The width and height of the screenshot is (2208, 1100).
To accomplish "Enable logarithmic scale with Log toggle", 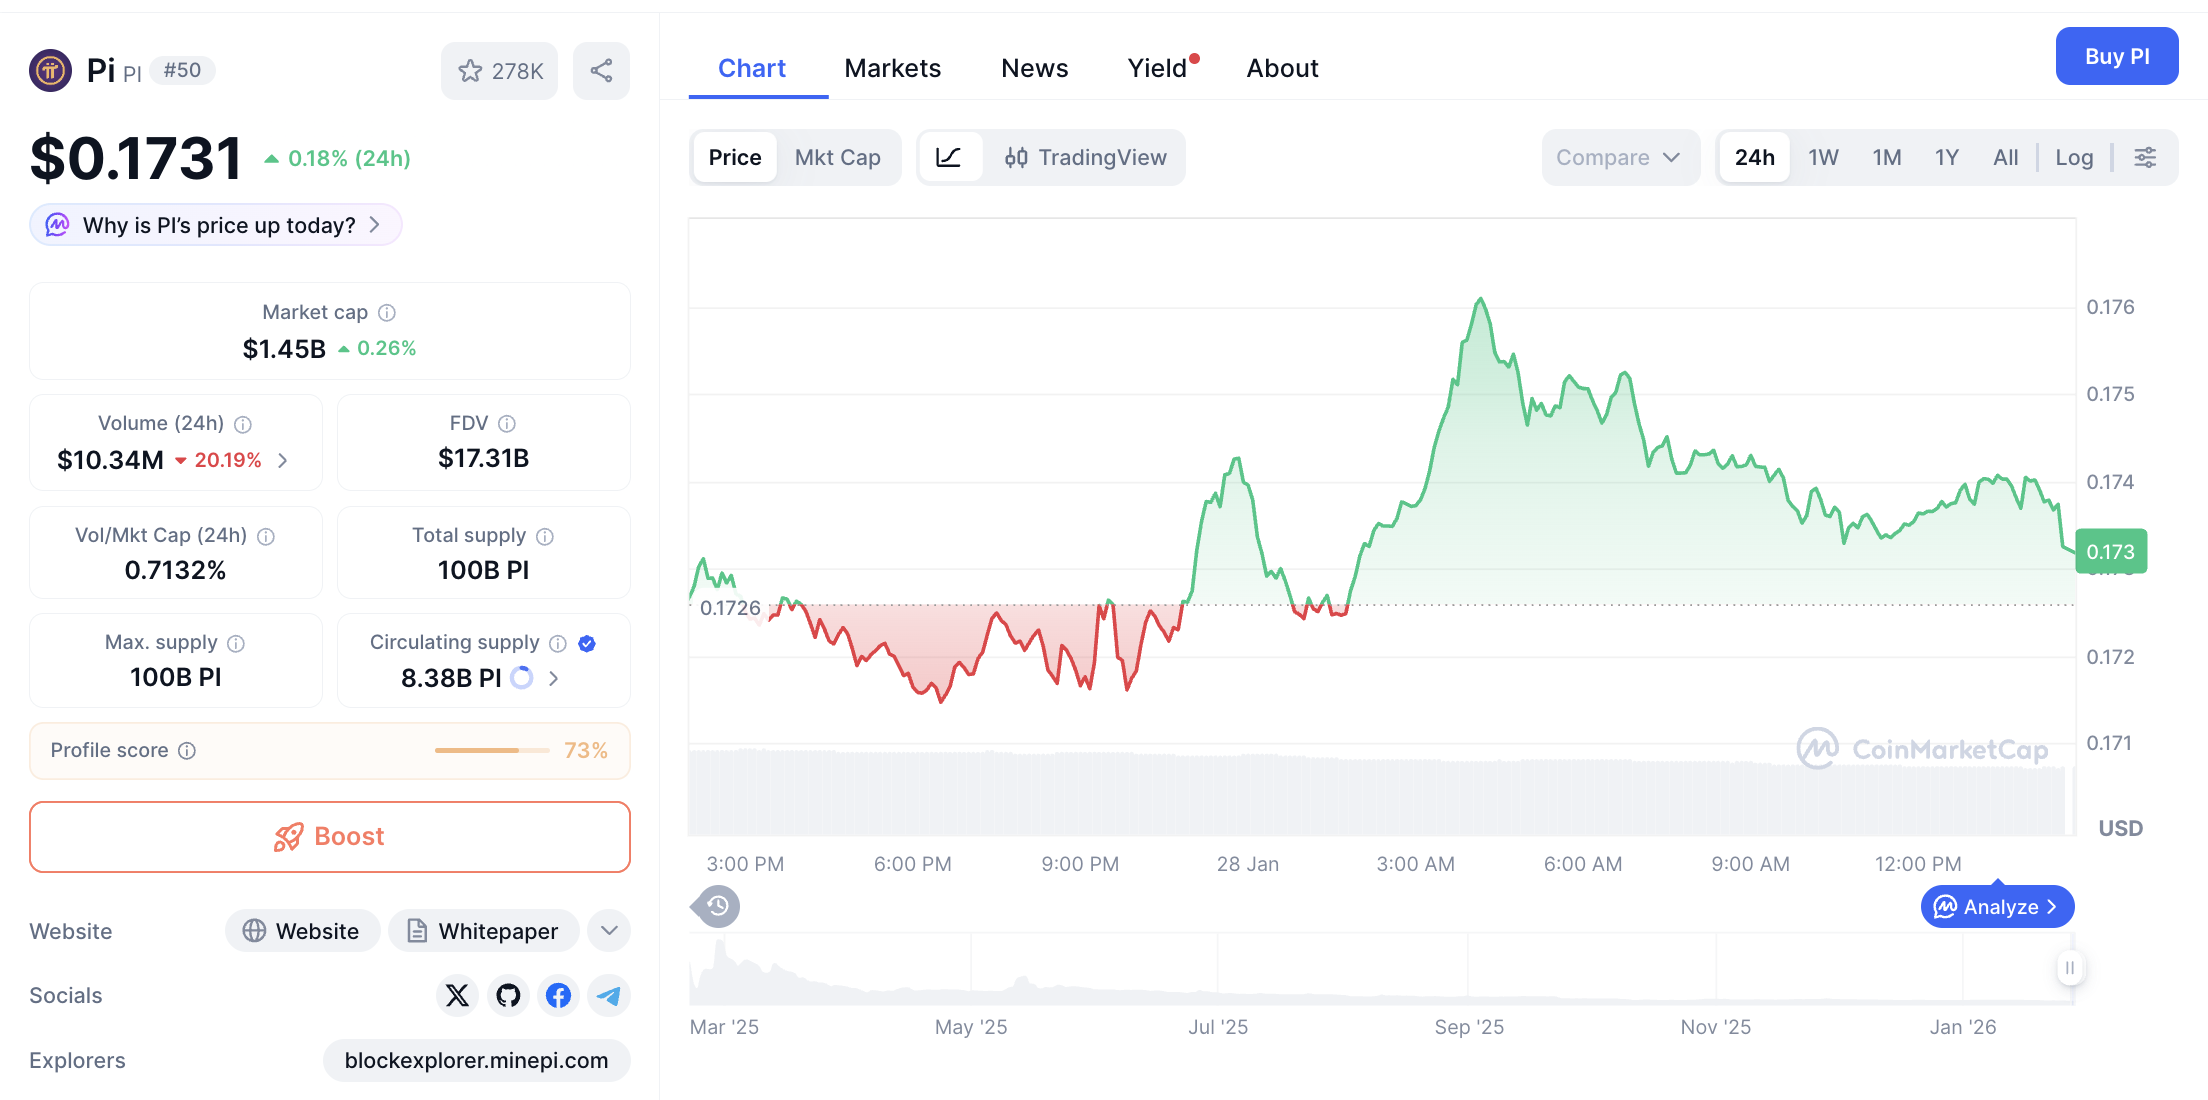I will pos(2074,157).
